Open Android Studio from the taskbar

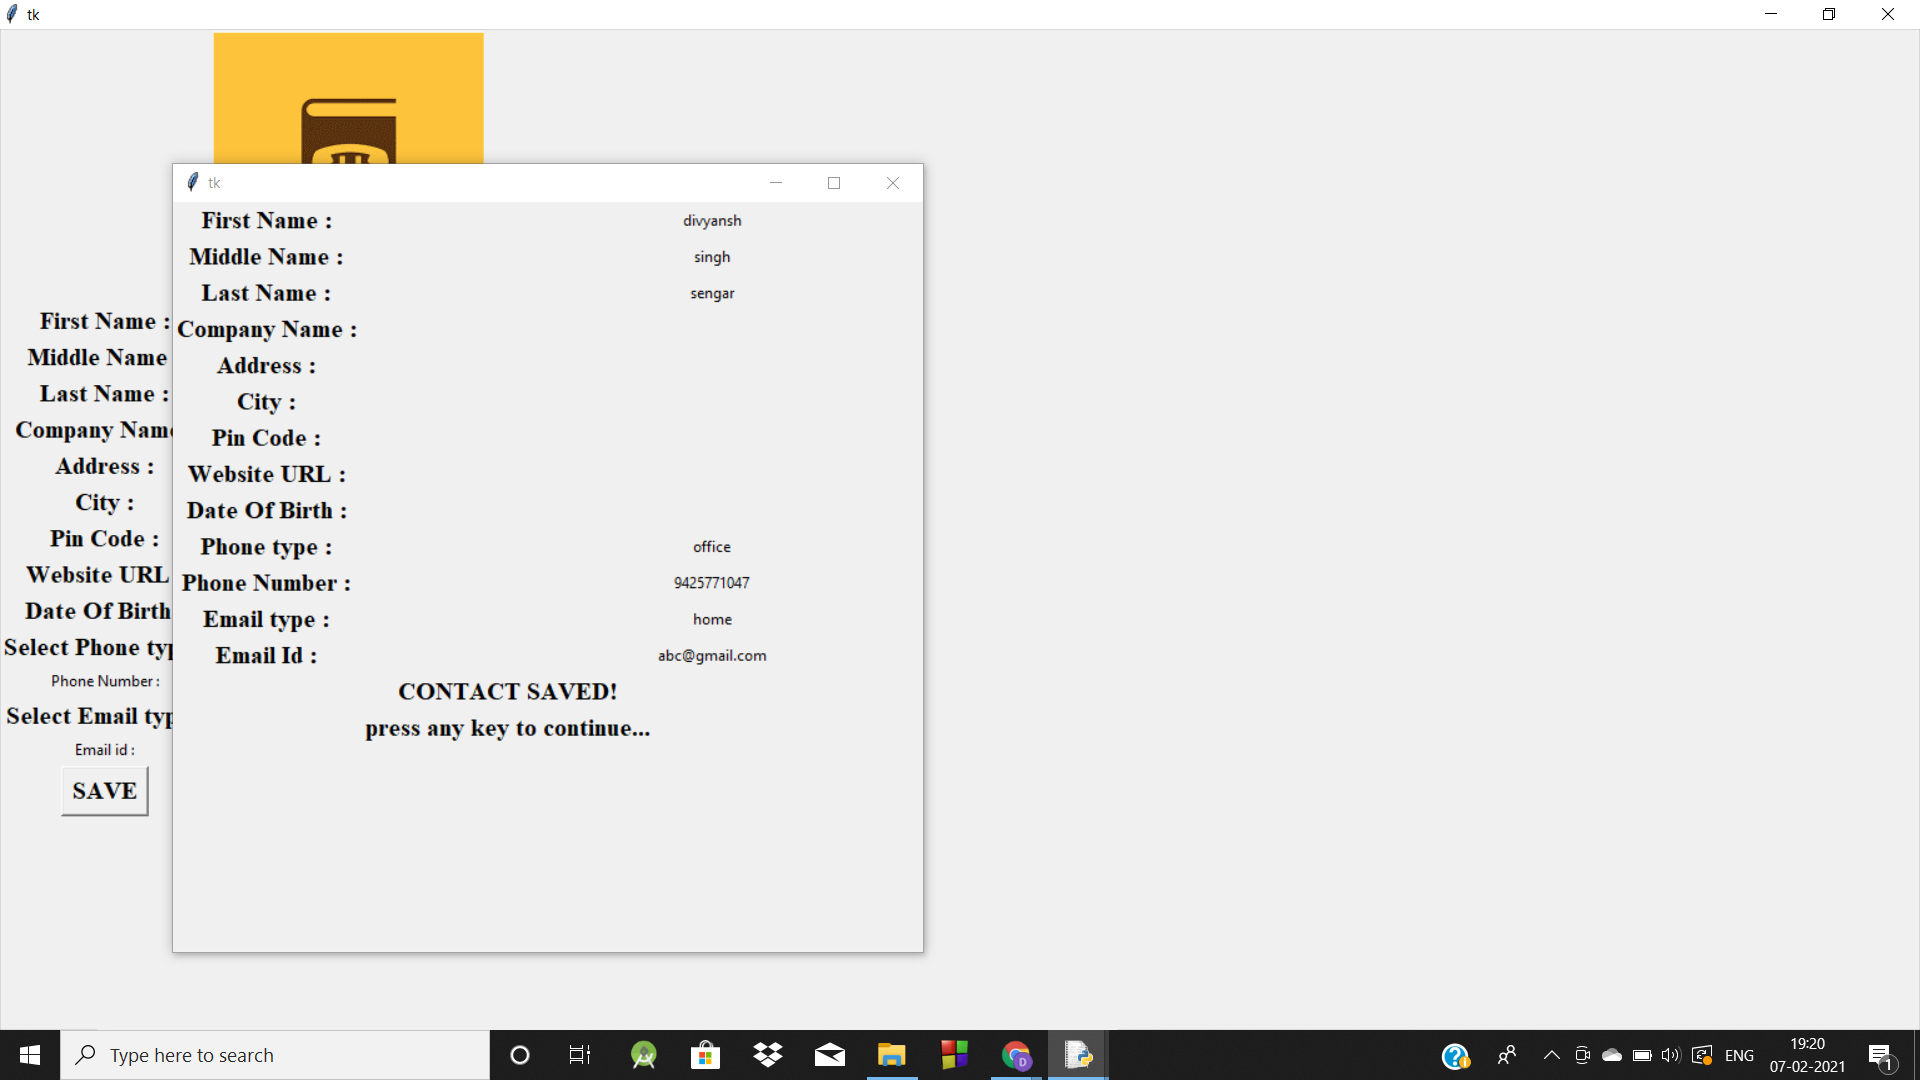coord(643,1055)
